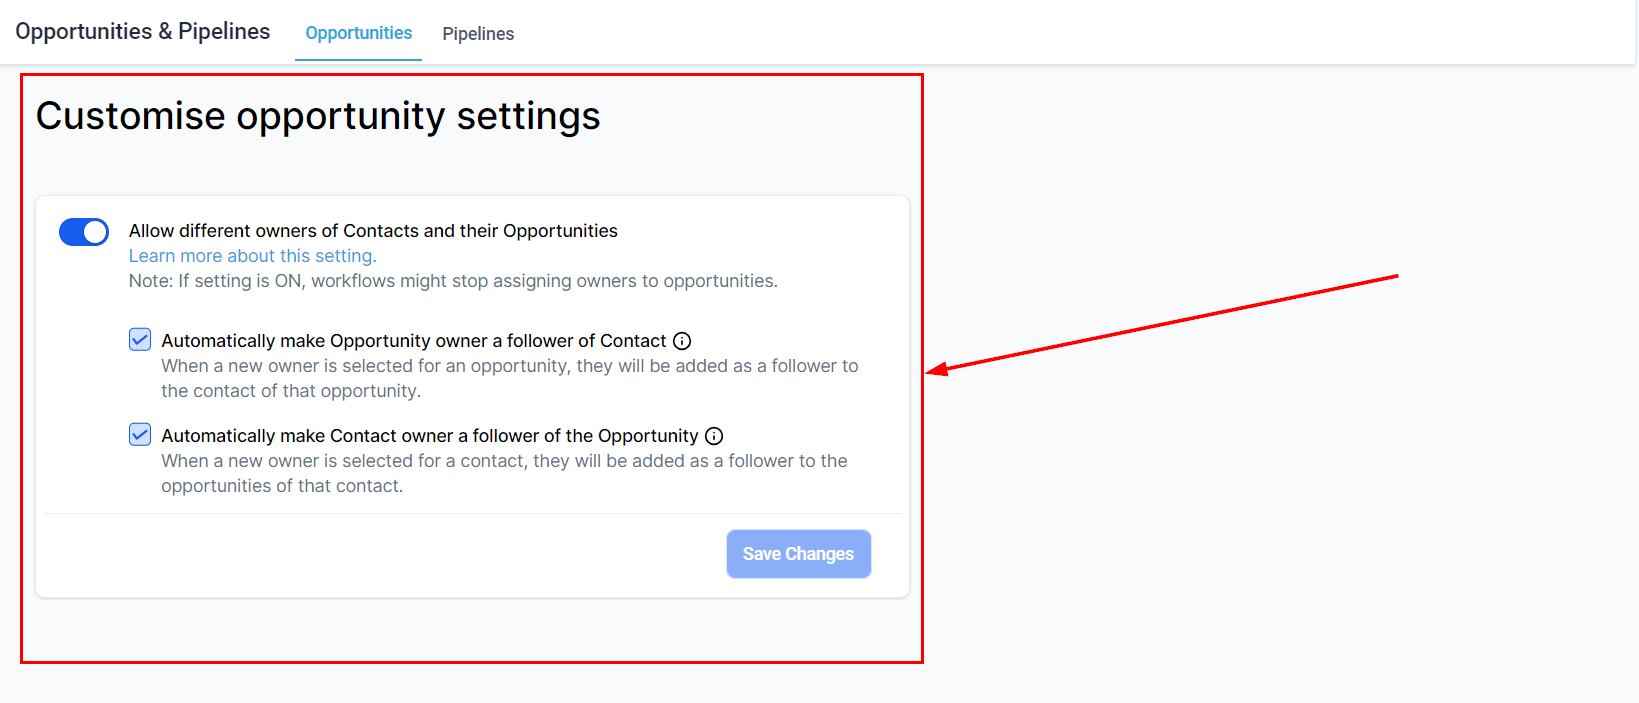Switch to the Opportunities tab

(358, 33)
